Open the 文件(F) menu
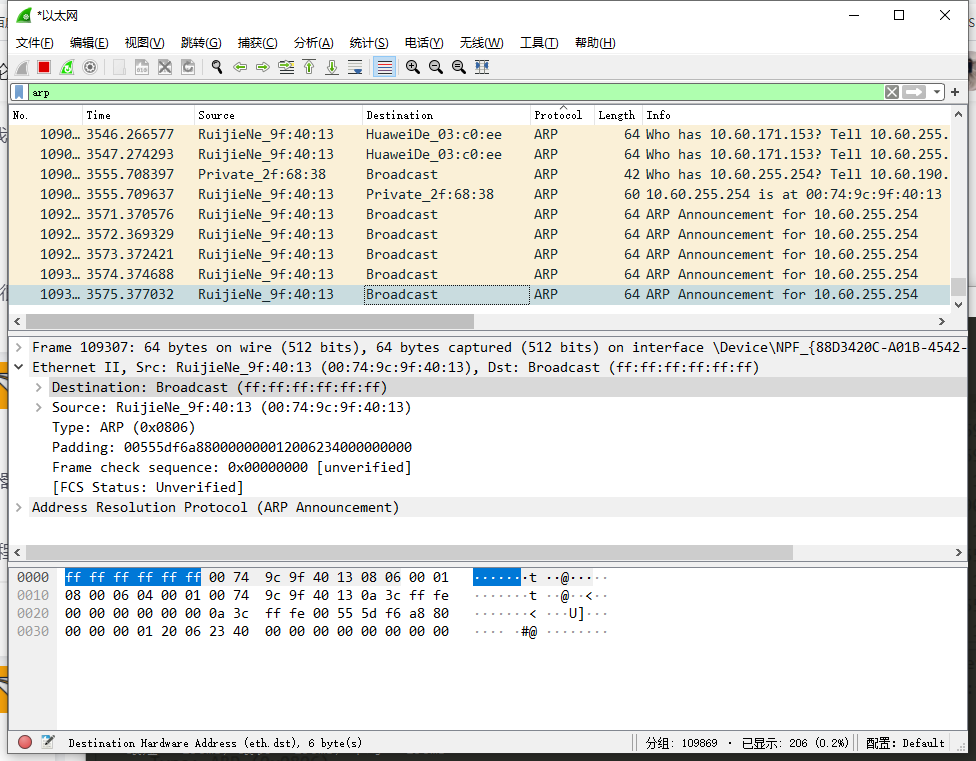This screenshot has height=761, width=976. (x=34, y=43)
